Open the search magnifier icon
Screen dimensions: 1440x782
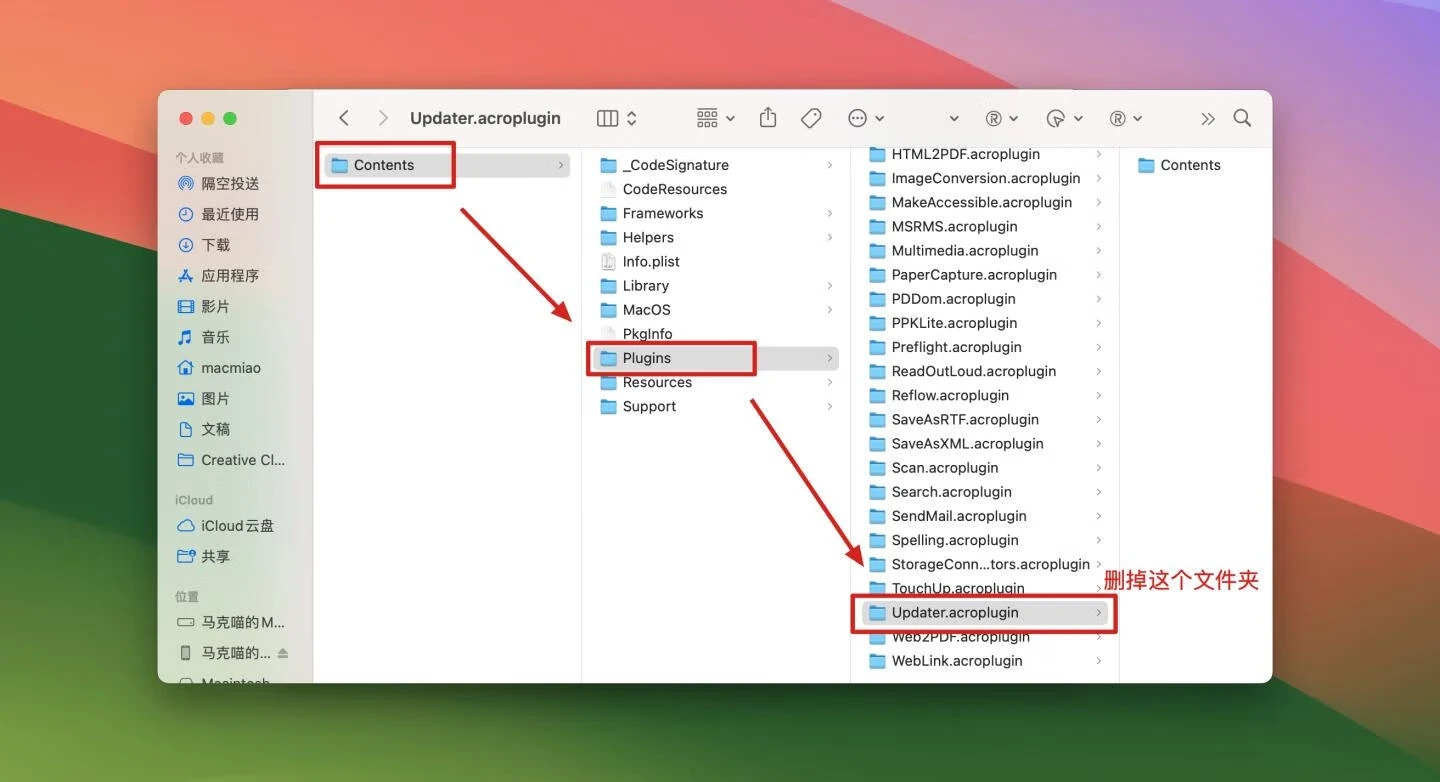click(1242, 118)
